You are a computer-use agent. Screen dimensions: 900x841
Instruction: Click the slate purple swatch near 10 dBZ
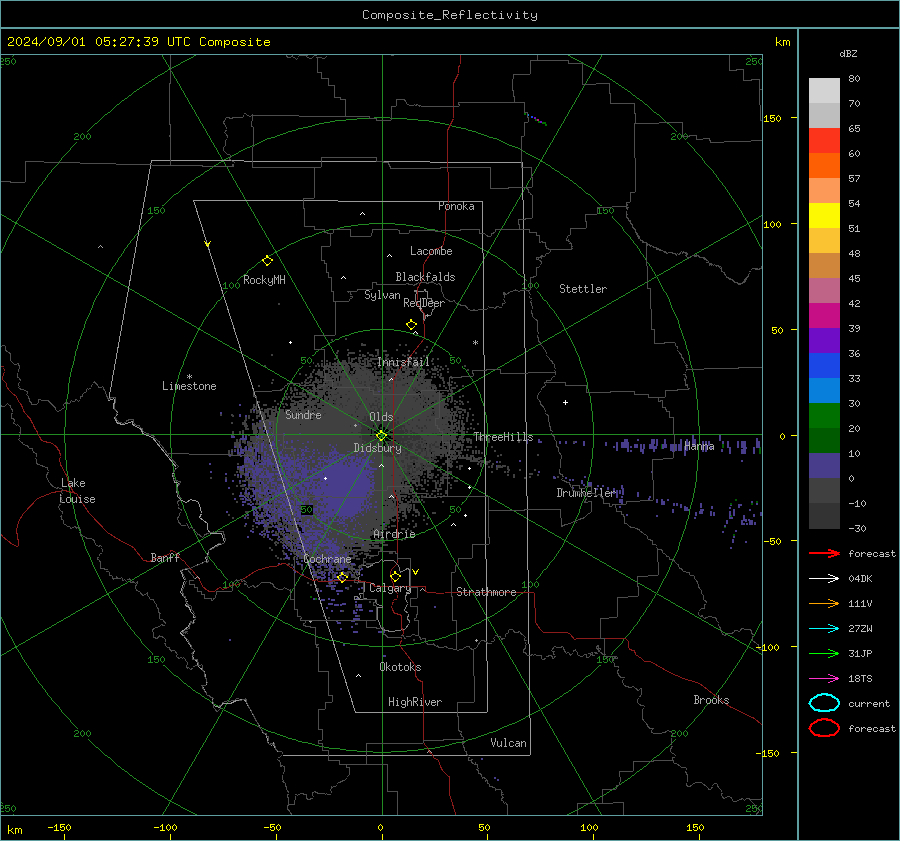[x=824, y=466]
